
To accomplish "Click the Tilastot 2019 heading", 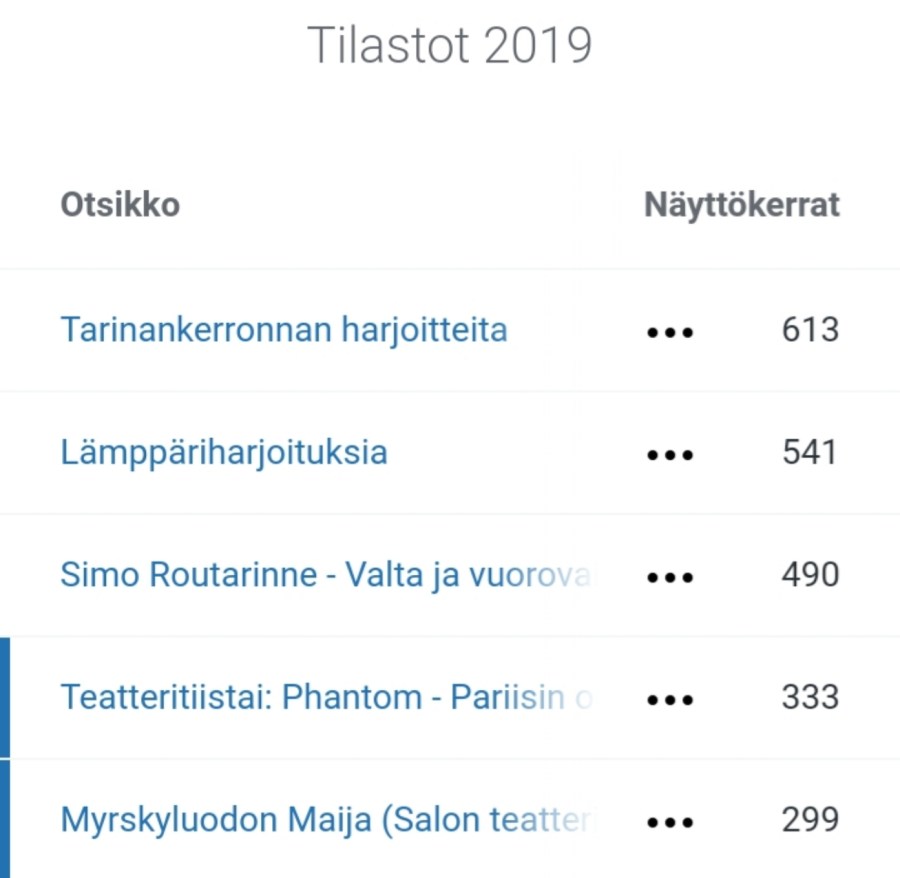I will pos(449,45).
